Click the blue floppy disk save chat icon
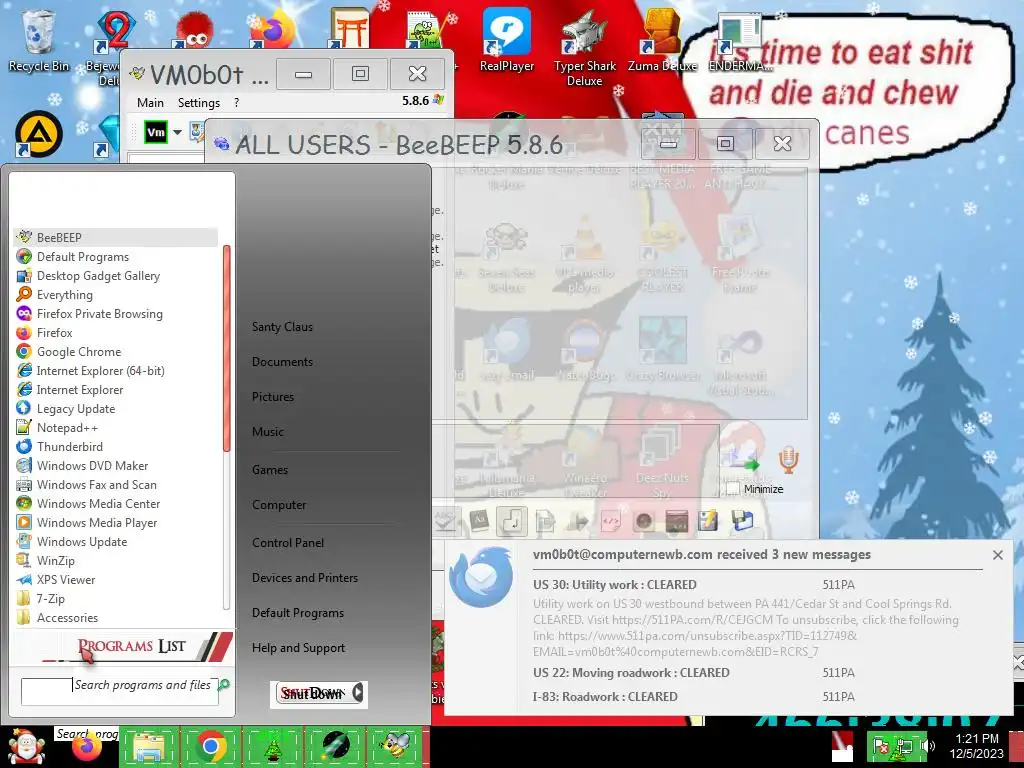This screenshot has height=768, width=1024. (x=742, y=521)
